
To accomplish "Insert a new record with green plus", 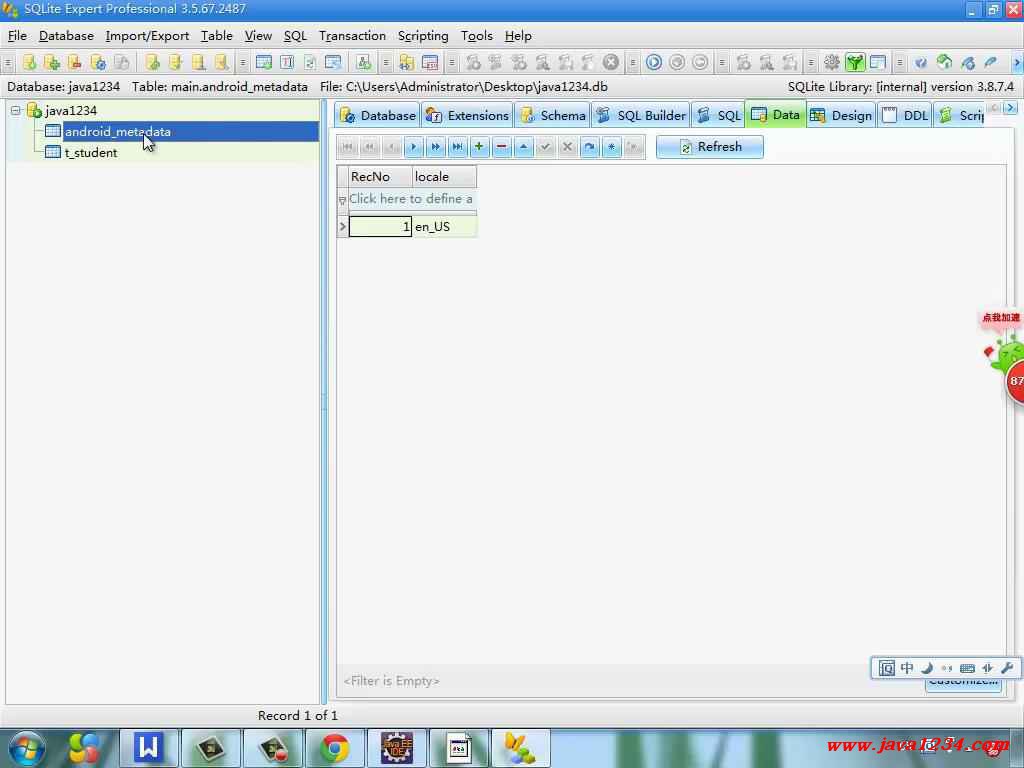I will [x=479, y=147].
